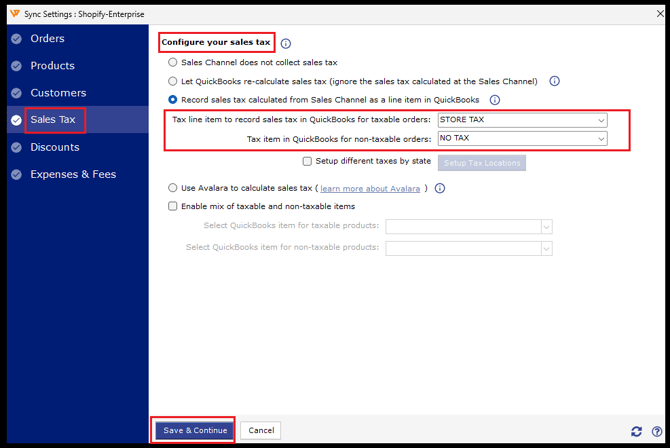
Task: Follow the learn more about Avalara link
Action: [x=370, y=189]
